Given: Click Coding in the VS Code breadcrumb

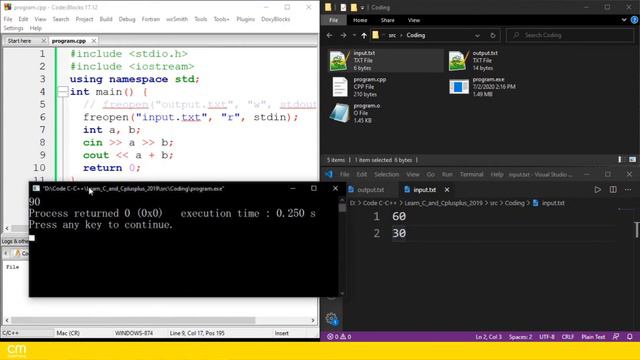Looking at the screenshot, I should tap(514, 203).
